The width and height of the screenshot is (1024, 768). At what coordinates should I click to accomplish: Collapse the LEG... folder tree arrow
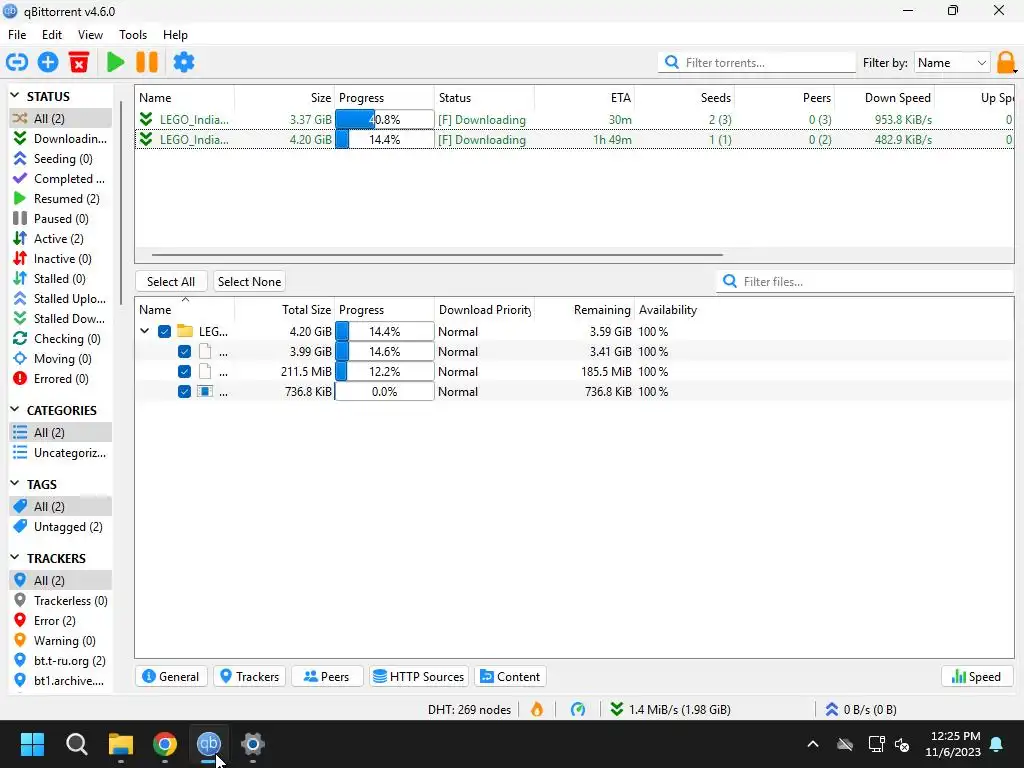[145, 332]
